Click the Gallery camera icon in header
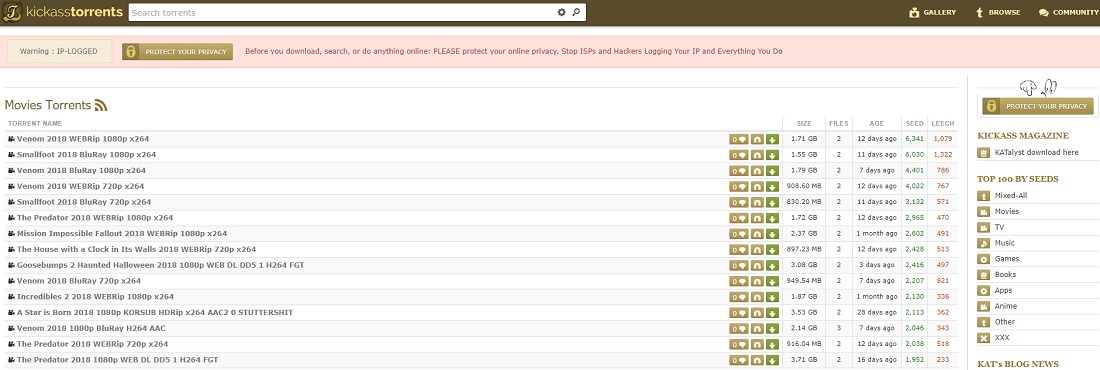The height and width of the screenshot is (370, 1100). coord(913,13)
